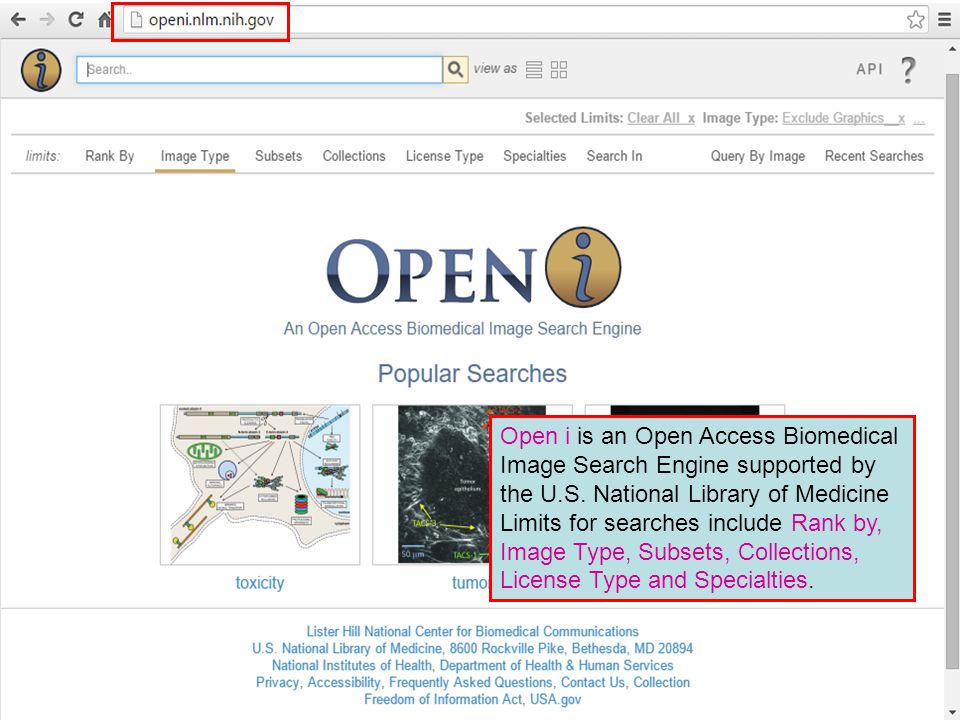Open the Contact Us footer link
960x720 pixels.
click(x=593, y=683)
